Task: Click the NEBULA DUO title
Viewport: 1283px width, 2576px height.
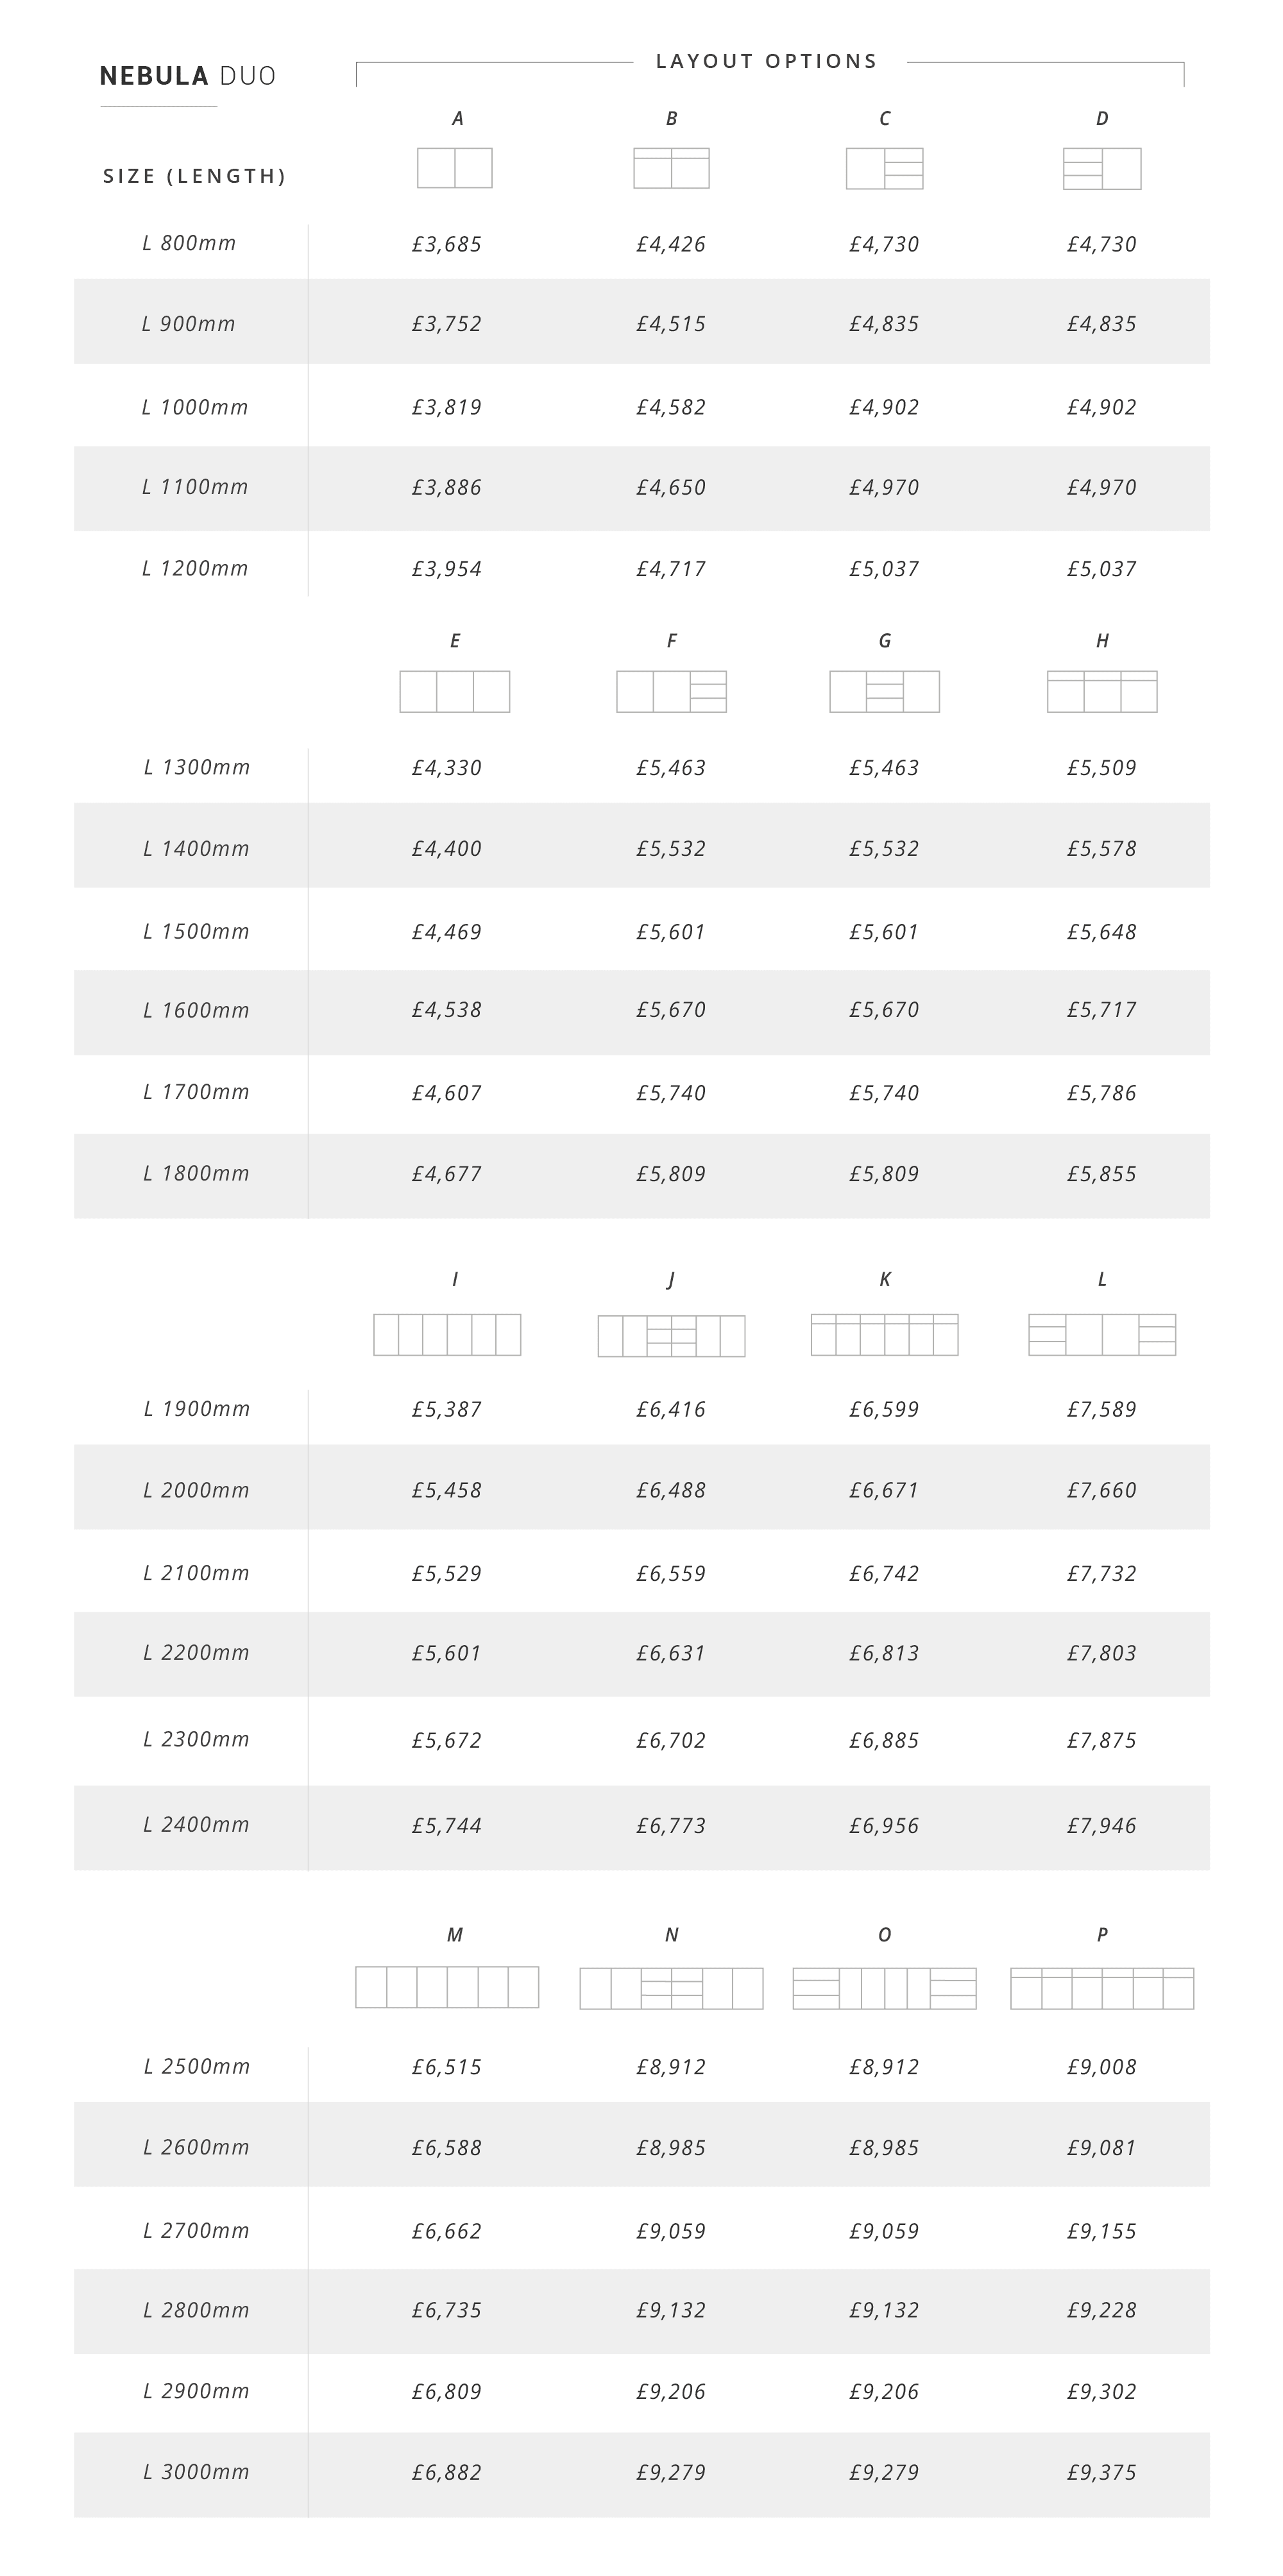Action: 188,76
